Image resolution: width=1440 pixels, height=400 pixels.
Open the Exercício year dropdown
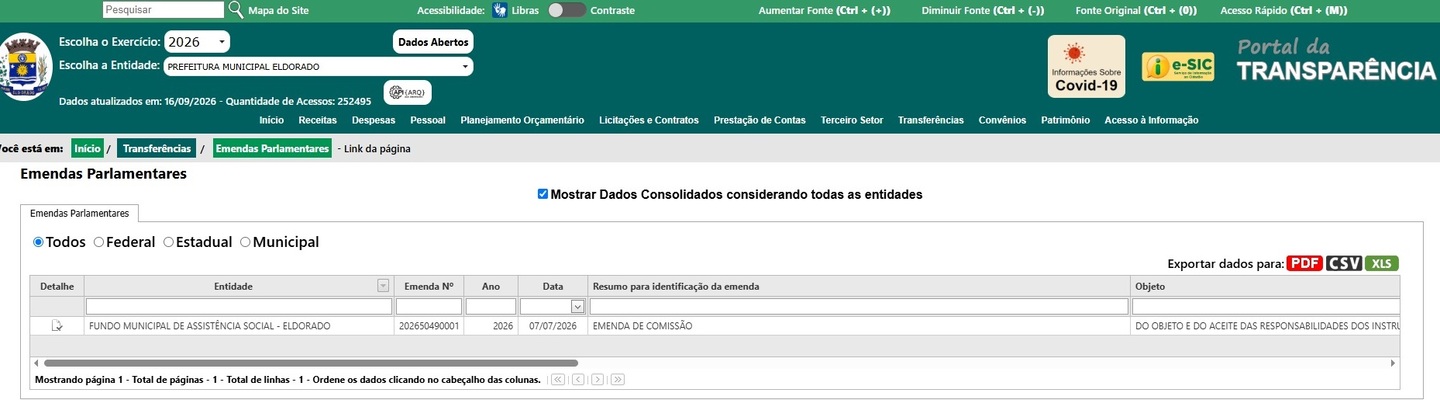[x=196, y=42]
